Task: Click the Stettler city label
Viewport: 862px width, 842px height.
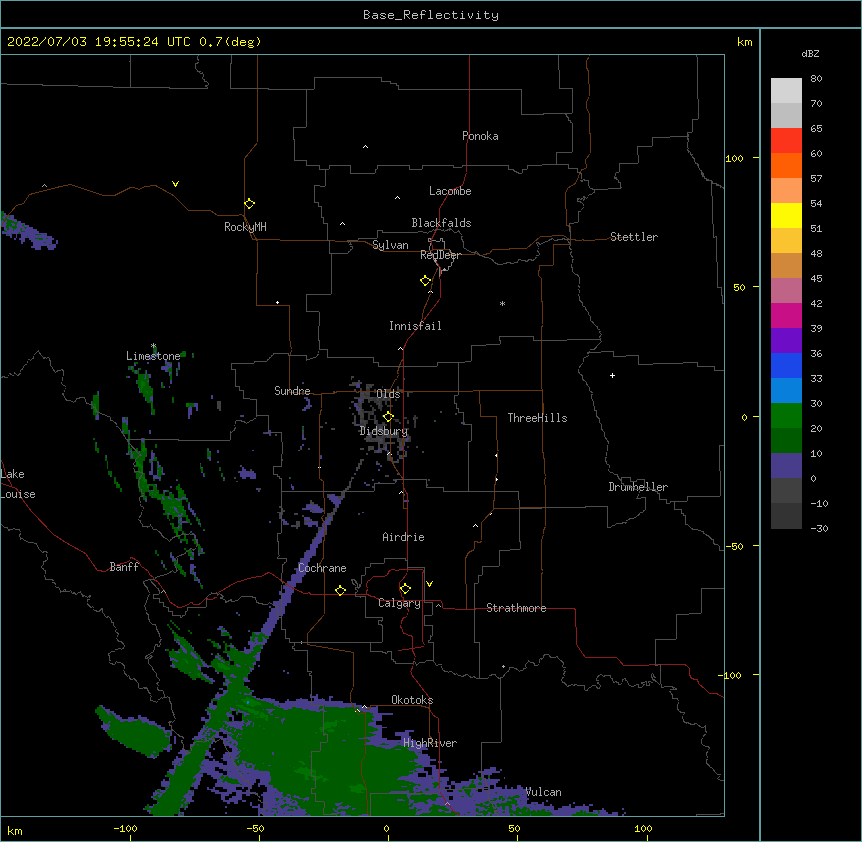Action: pyautogui.click(x=634, y=237)
